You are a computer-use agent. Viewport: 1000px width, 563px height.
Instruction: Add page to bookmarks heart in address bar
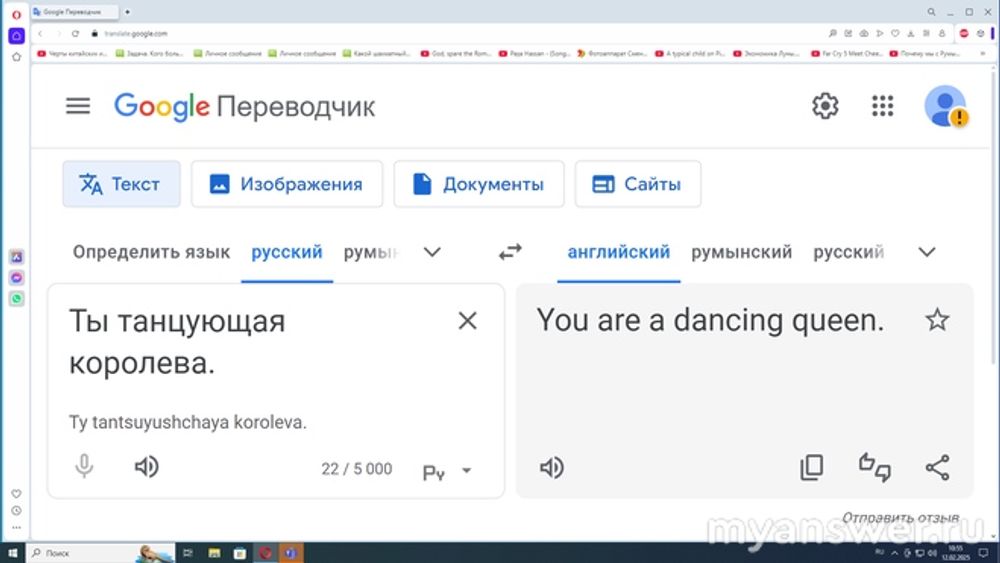pyautogui.click(x=895, y=33)
